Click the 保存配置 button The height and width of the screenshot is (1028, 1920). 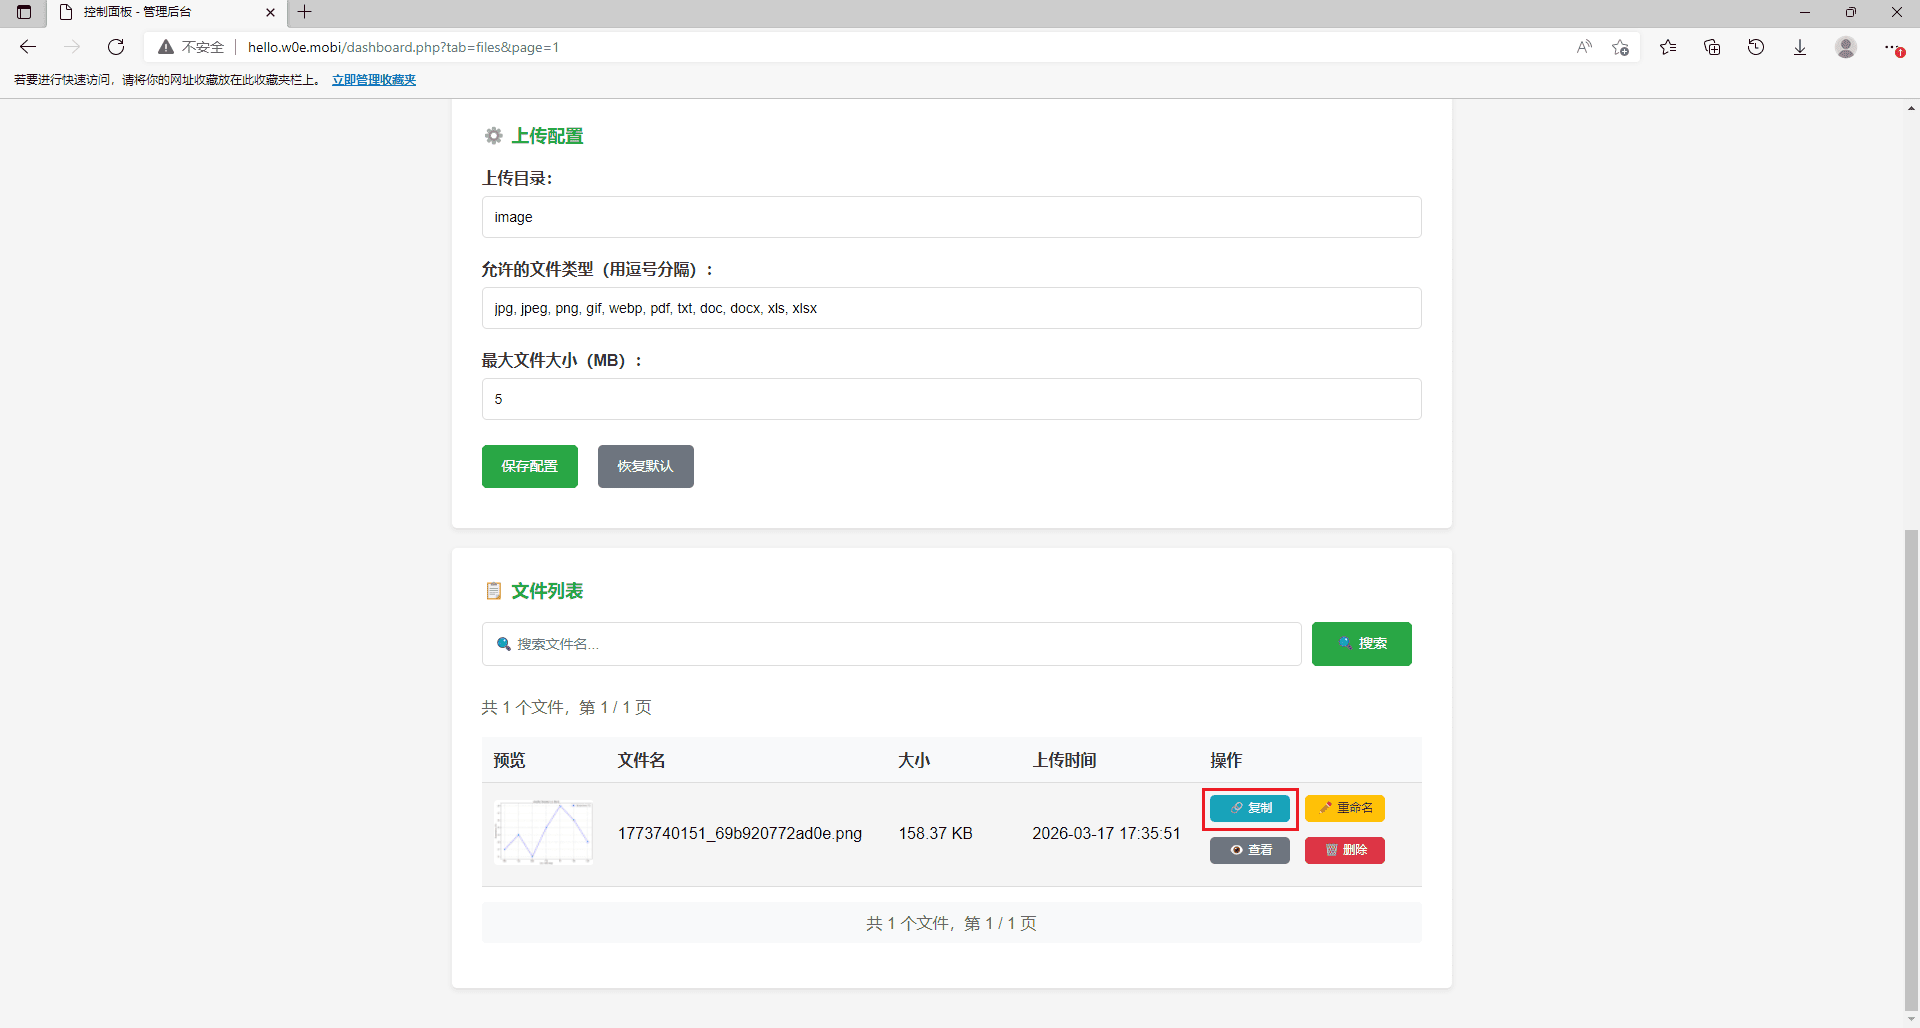tap(529, 466)
